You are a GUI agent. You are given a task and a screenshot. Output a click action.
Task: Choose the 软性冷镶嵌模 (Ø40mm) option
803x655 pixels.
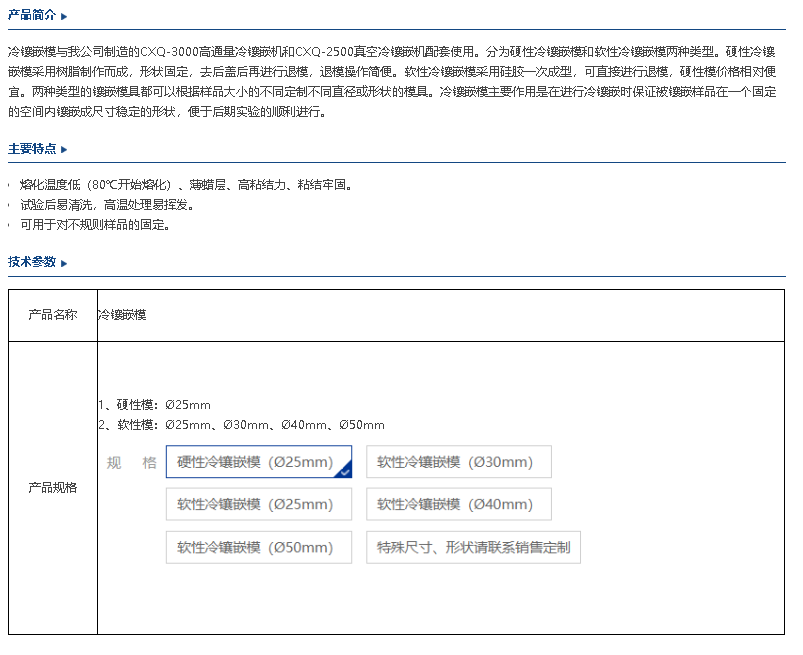[458, 504]
